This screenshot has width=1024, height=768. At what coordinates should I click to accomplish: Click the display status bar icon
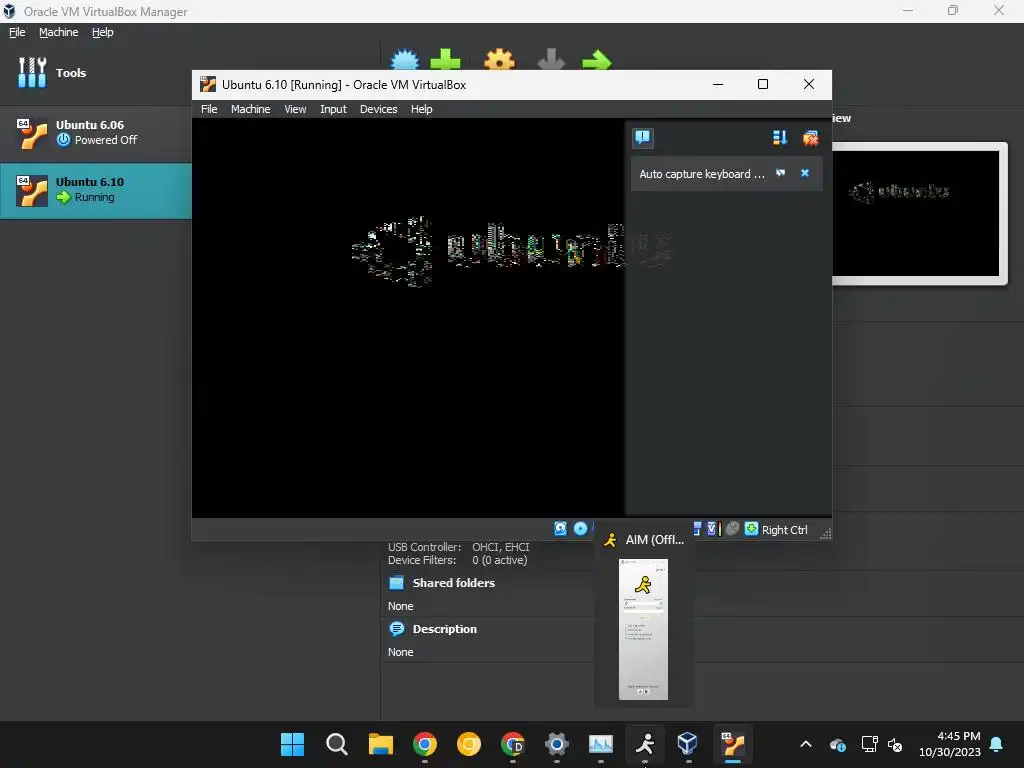click(x=697, y=528)
